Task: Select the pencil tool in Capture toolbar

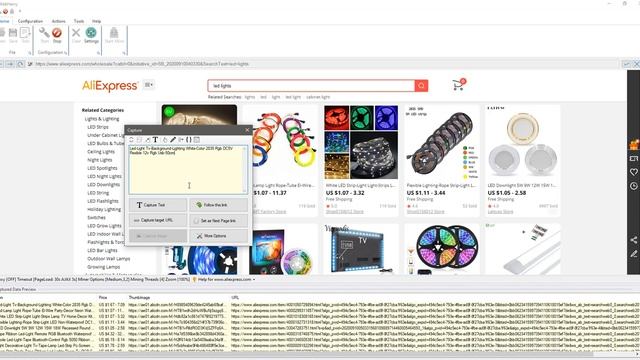Action: pyautogui.click(x=173, y=140)
